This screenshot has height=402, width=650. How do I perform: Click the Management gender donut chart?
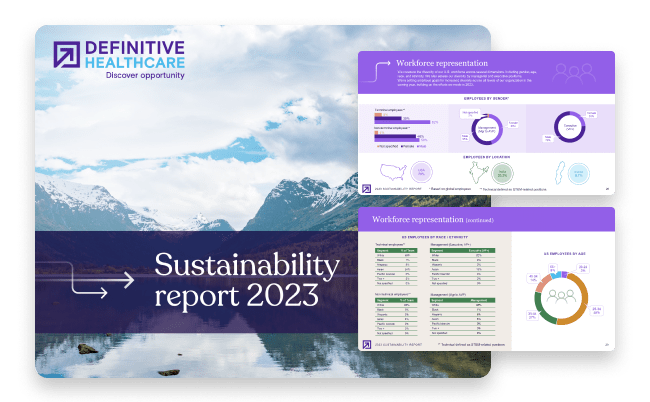coord(487,129)
